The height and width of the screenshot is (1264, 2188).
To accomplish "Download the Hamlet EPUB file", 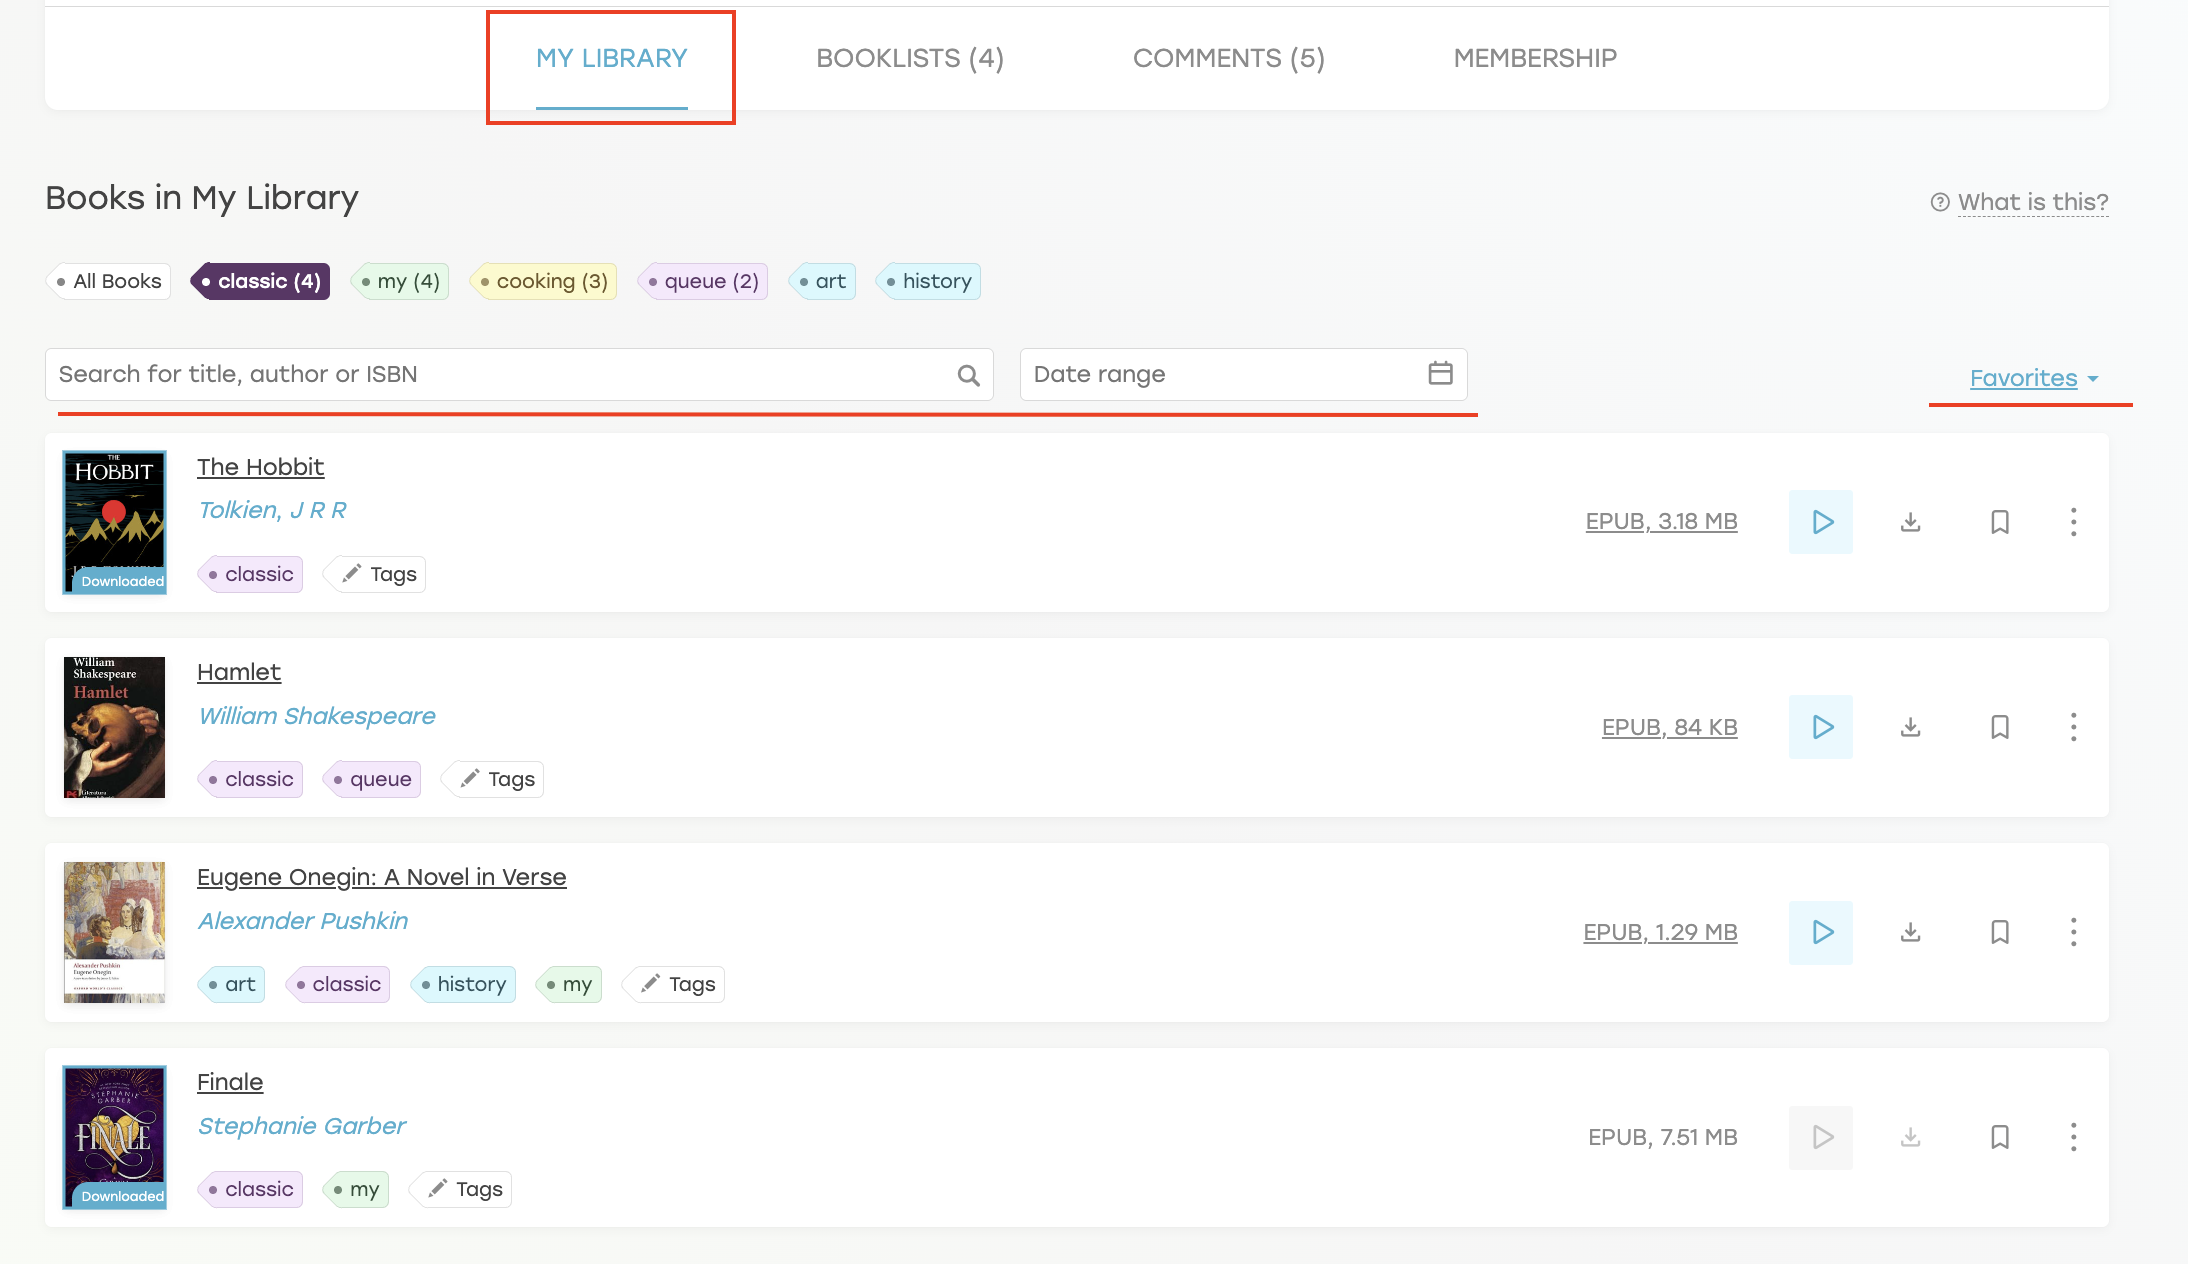I will (1910, 727).
